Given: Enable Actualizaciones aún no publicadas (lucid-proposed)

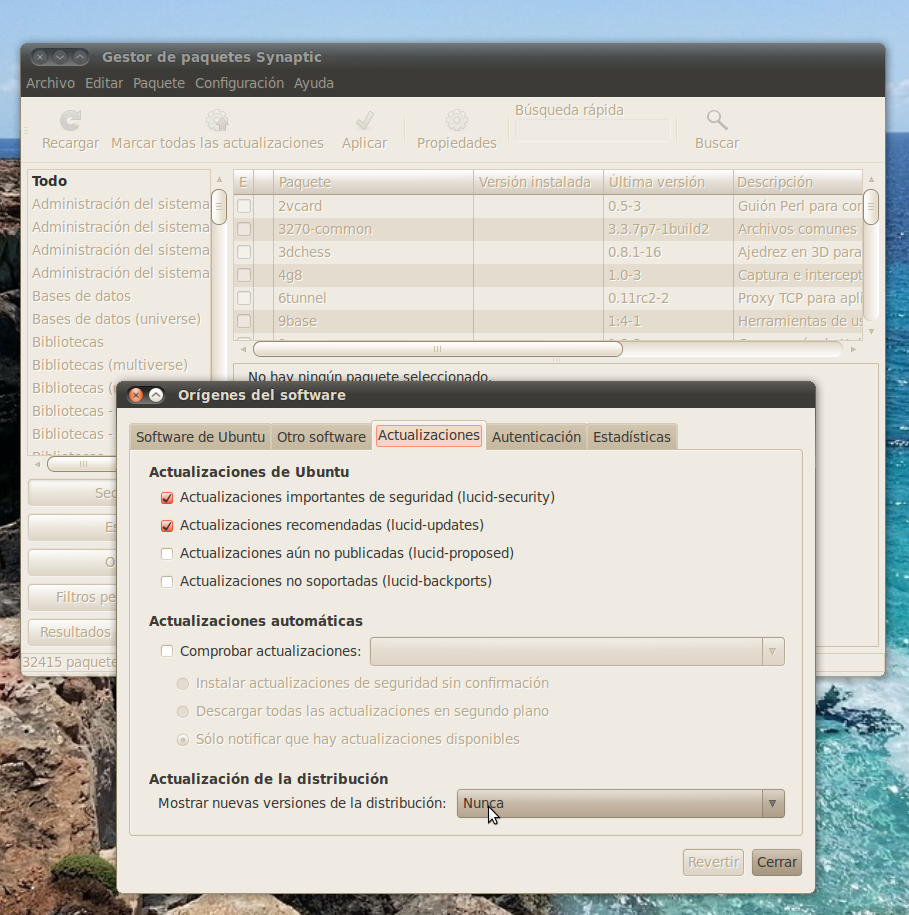Looking at the screenshot, I should [167, 553].
